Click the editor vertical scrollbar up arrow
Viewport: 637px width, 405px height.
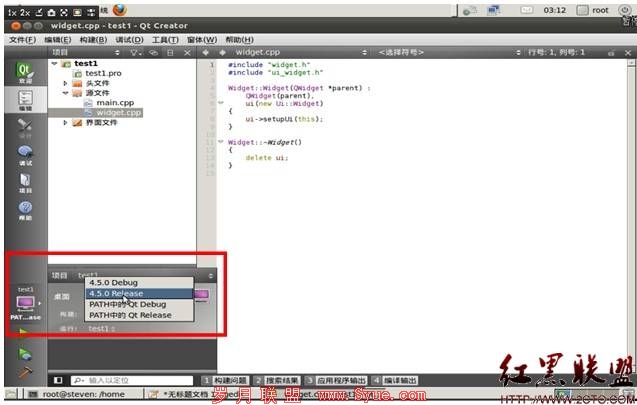(x=631, y=63)
